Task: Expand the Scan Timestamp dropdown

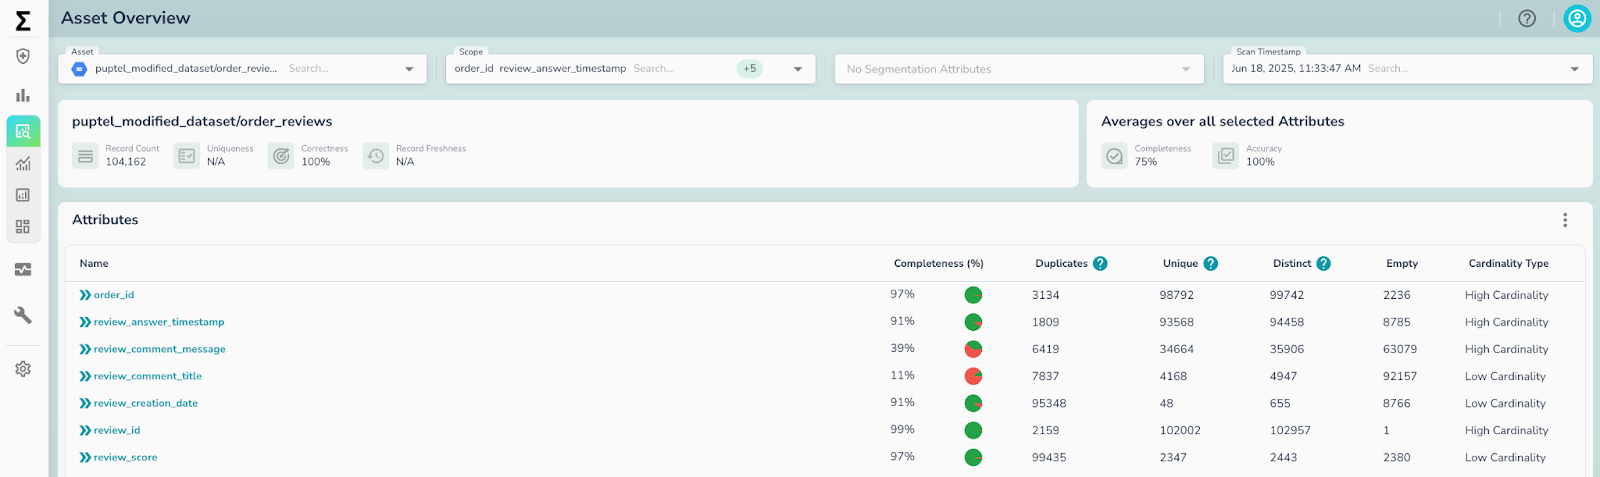Action: coord(1575,69)
